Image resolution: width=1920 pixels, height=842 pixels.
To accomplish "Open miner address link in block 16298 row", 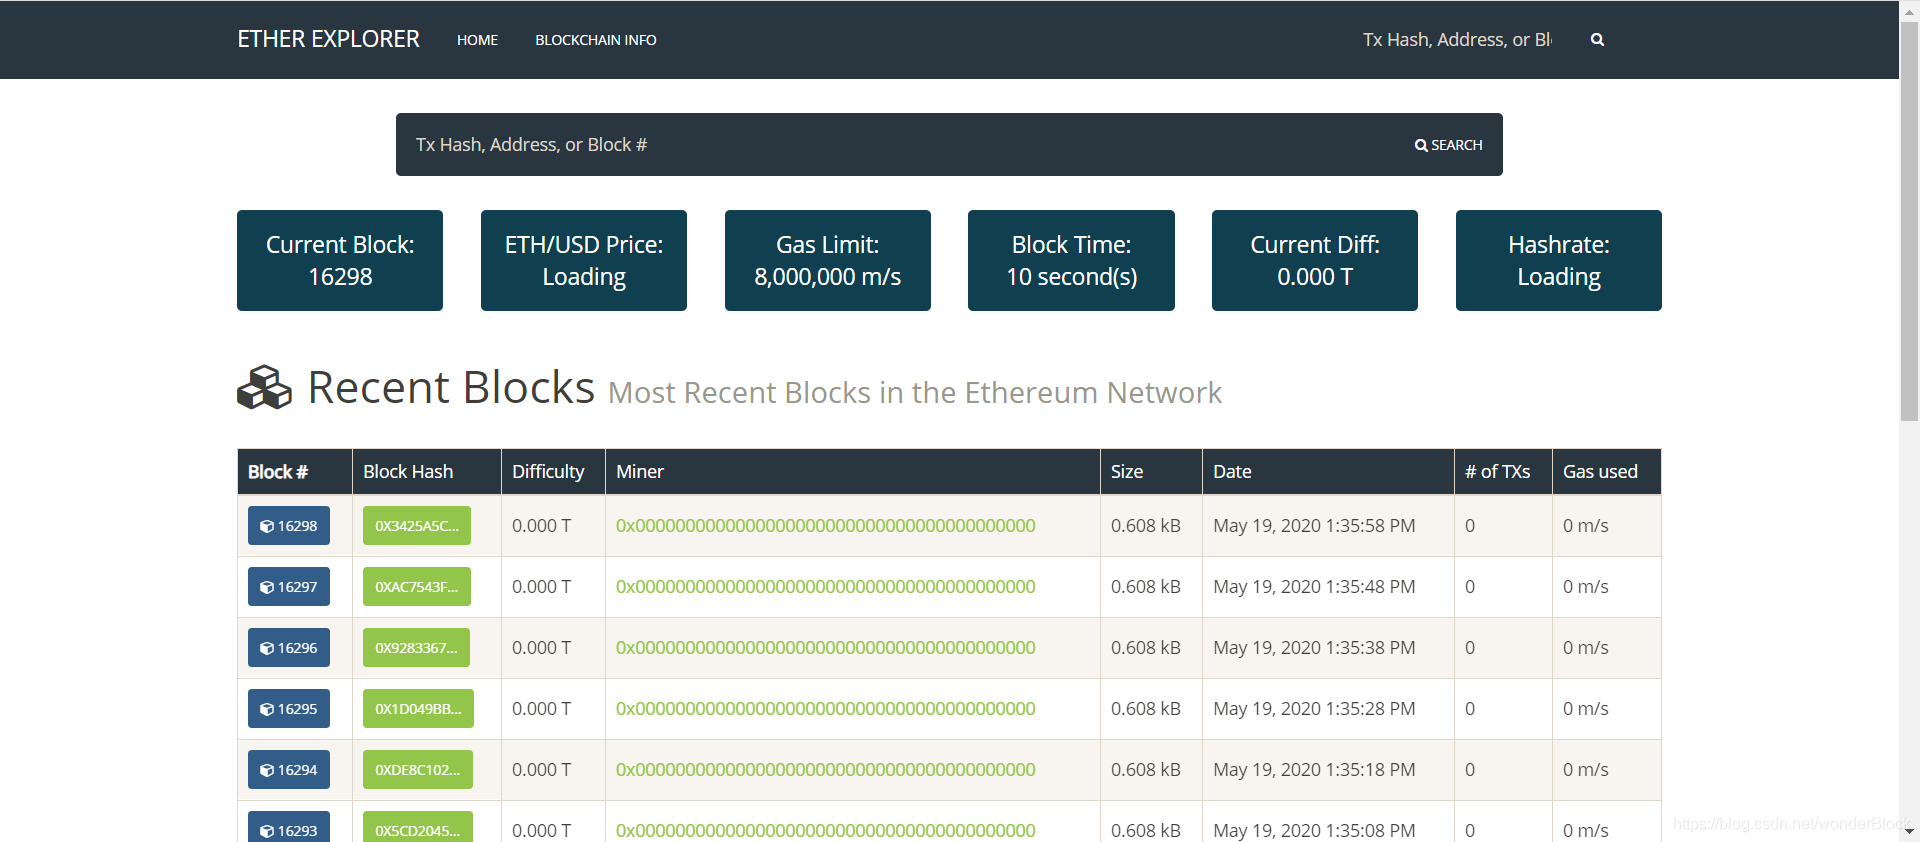I will 826,526.
